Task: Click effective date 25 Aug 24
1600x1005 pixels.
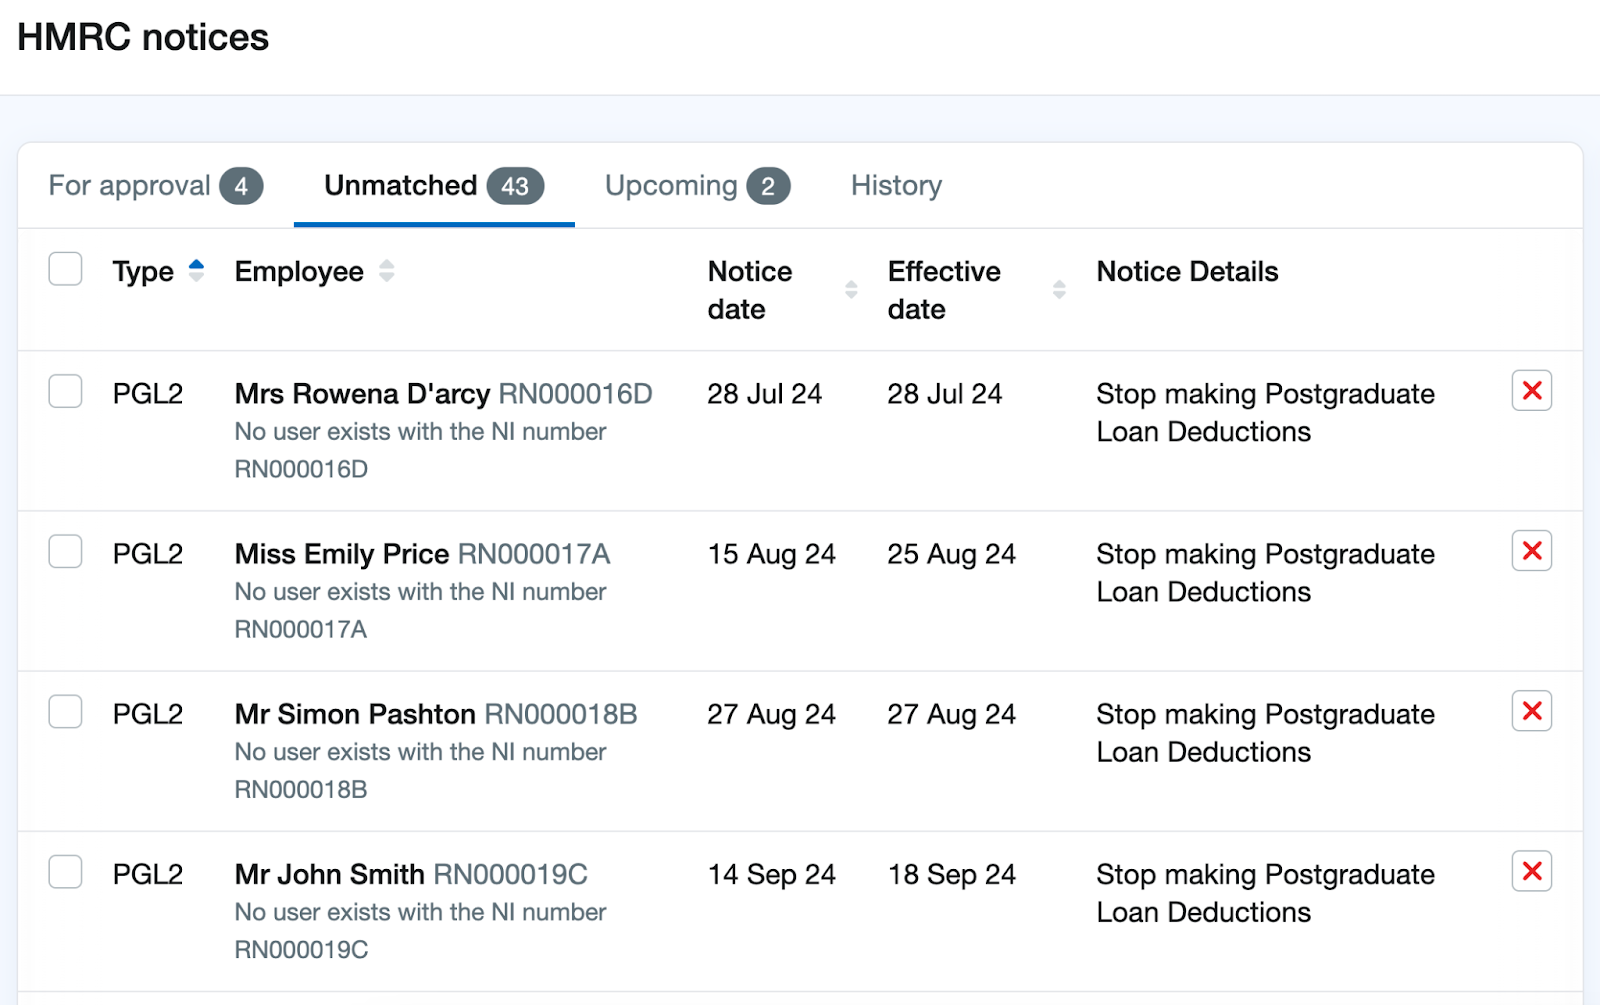Action: tap(952, 554)
